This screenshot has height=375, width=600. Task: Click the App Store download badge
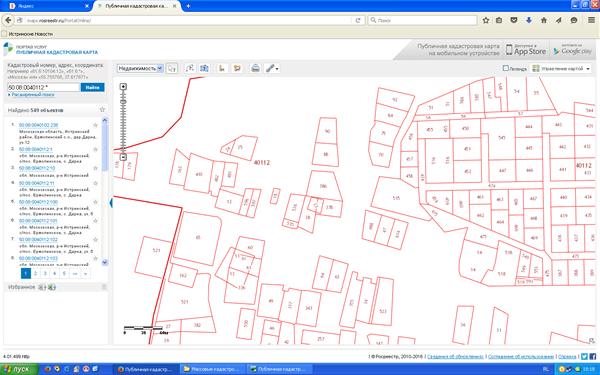coord(526,50)
